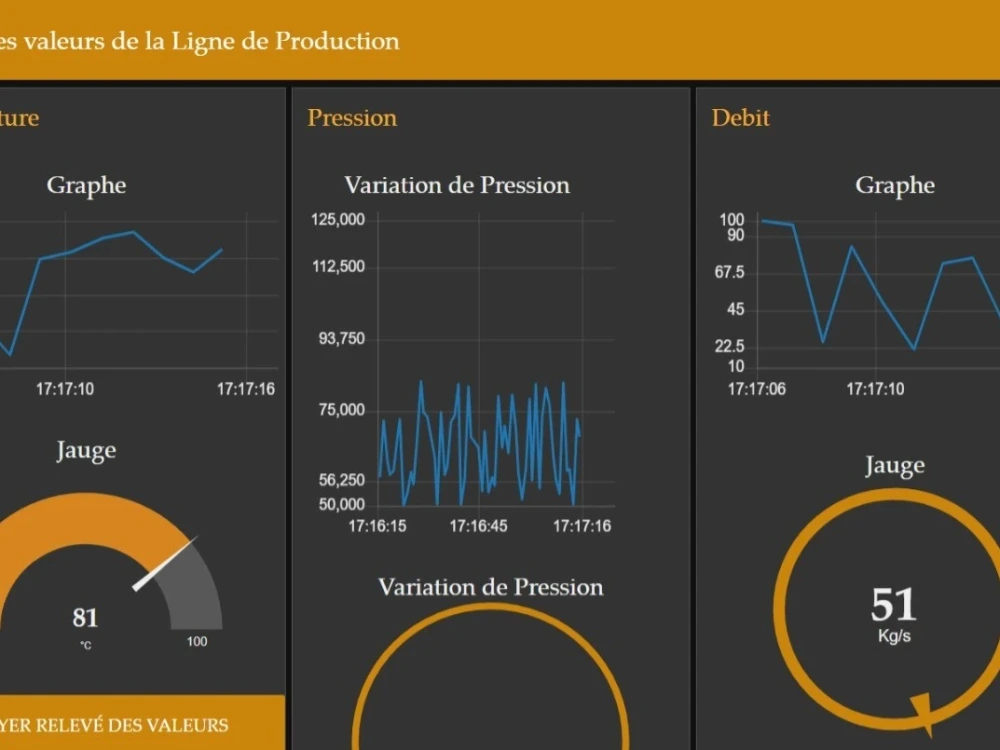Click the 100 maximum mark on the Temperature gauge
The image size is (1000, 750).
[x=197, y=642]
